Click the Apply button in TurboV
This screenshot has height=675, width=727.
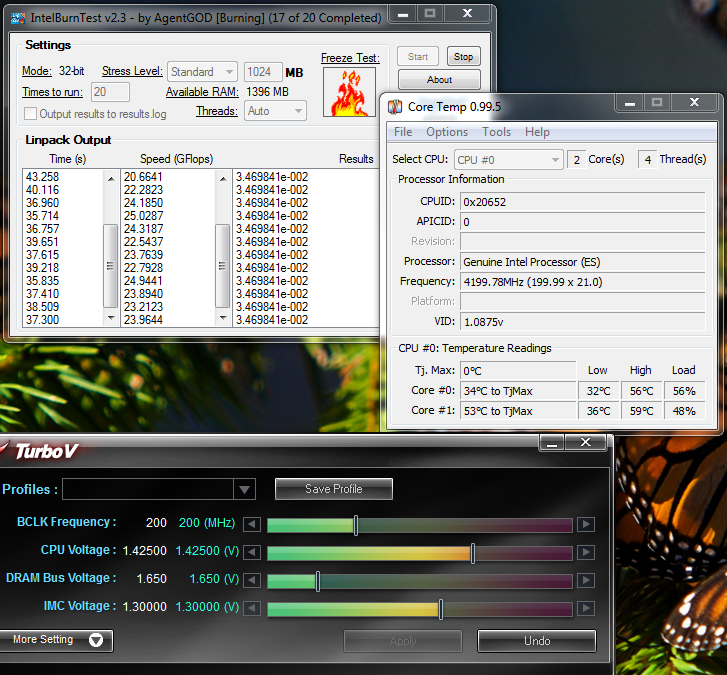tap(403, 641)
